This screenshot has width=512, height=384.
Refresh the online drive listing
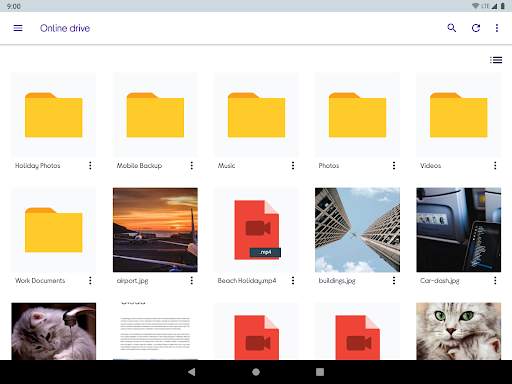tap(476, 28)
